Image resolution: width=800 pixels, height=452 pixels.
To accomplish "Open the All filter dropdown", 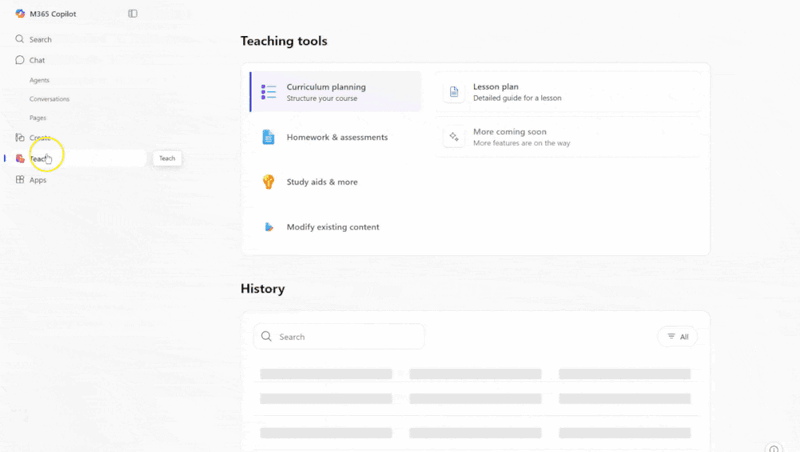I will (678, 336).
